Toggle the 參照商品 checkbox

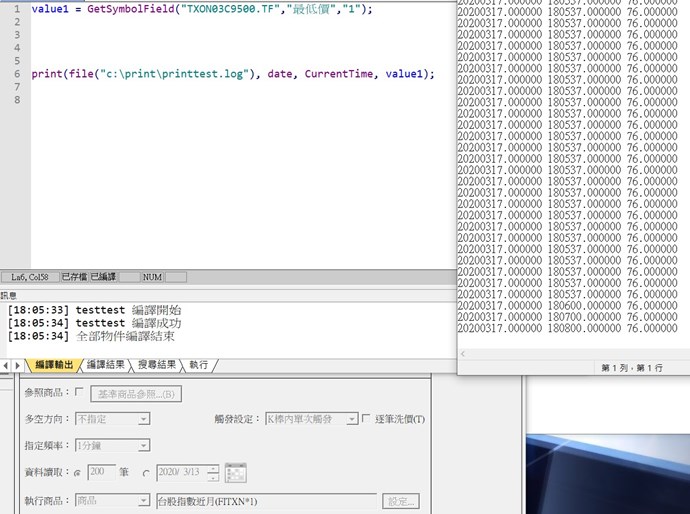[x=80, y=393]
